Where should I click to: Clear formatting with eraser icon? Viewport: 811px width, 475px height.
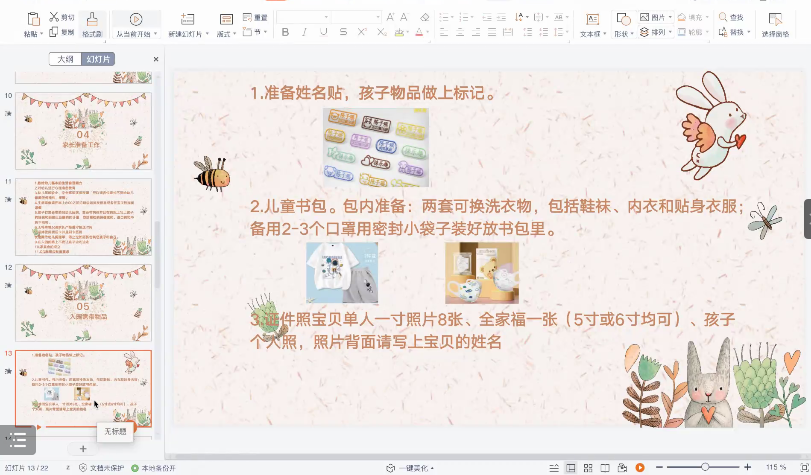(x=425, y=17)
